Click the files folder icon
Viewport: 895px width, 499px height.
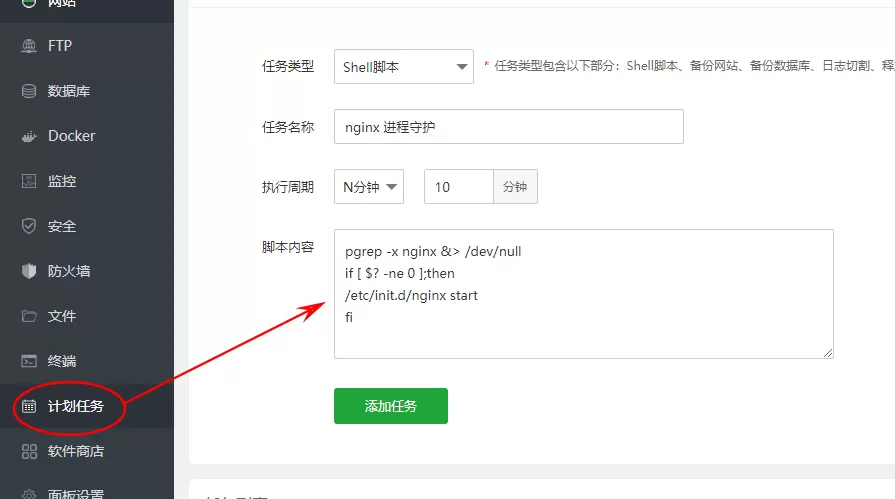[29, 316]
